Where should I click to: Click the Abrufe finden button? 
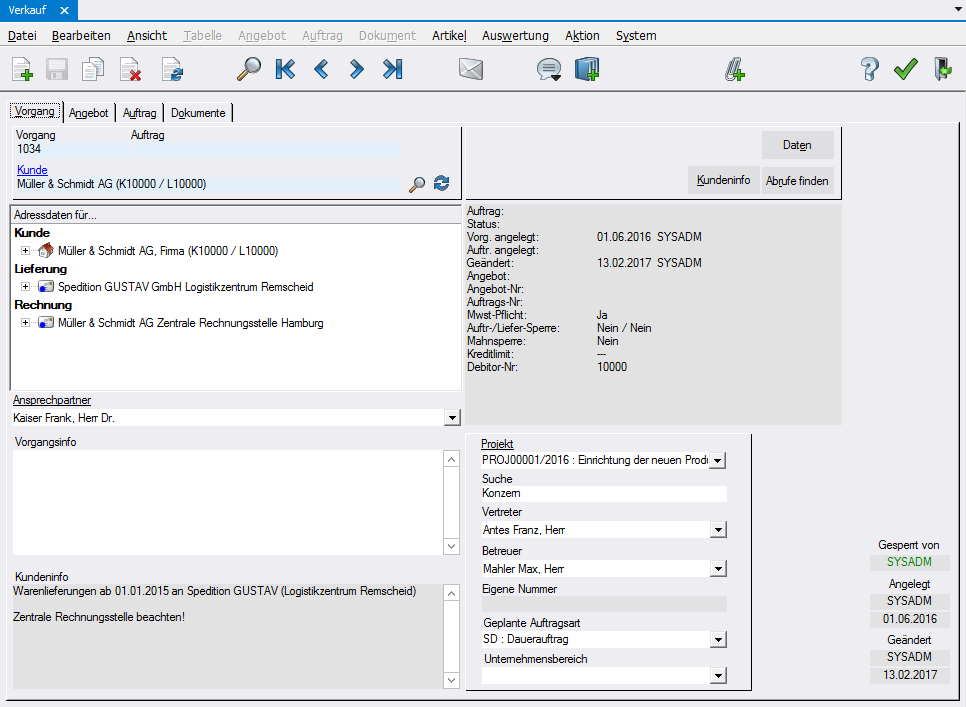tap(797, 180)
